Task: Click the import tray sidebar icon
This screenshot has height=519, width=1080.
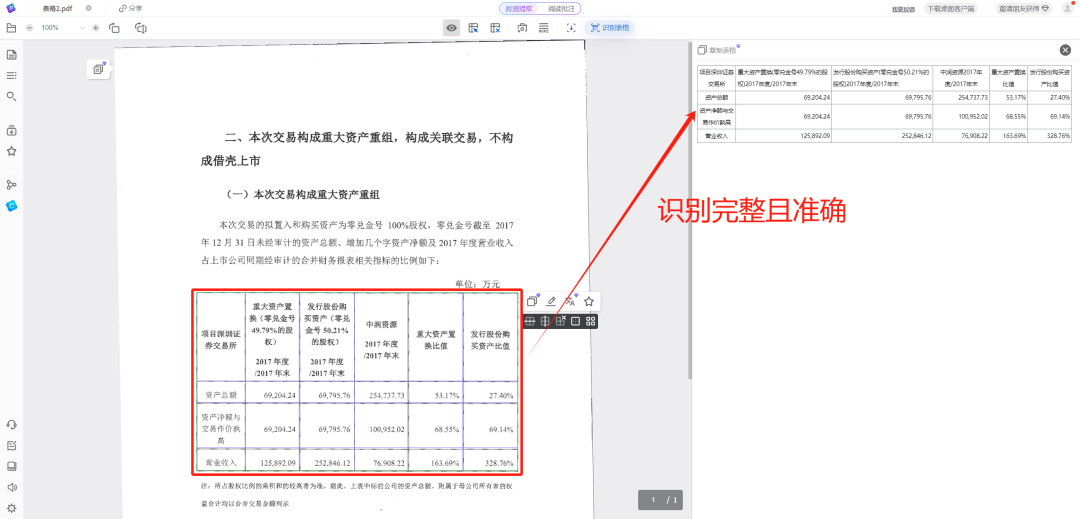Action: pos(11,131)
